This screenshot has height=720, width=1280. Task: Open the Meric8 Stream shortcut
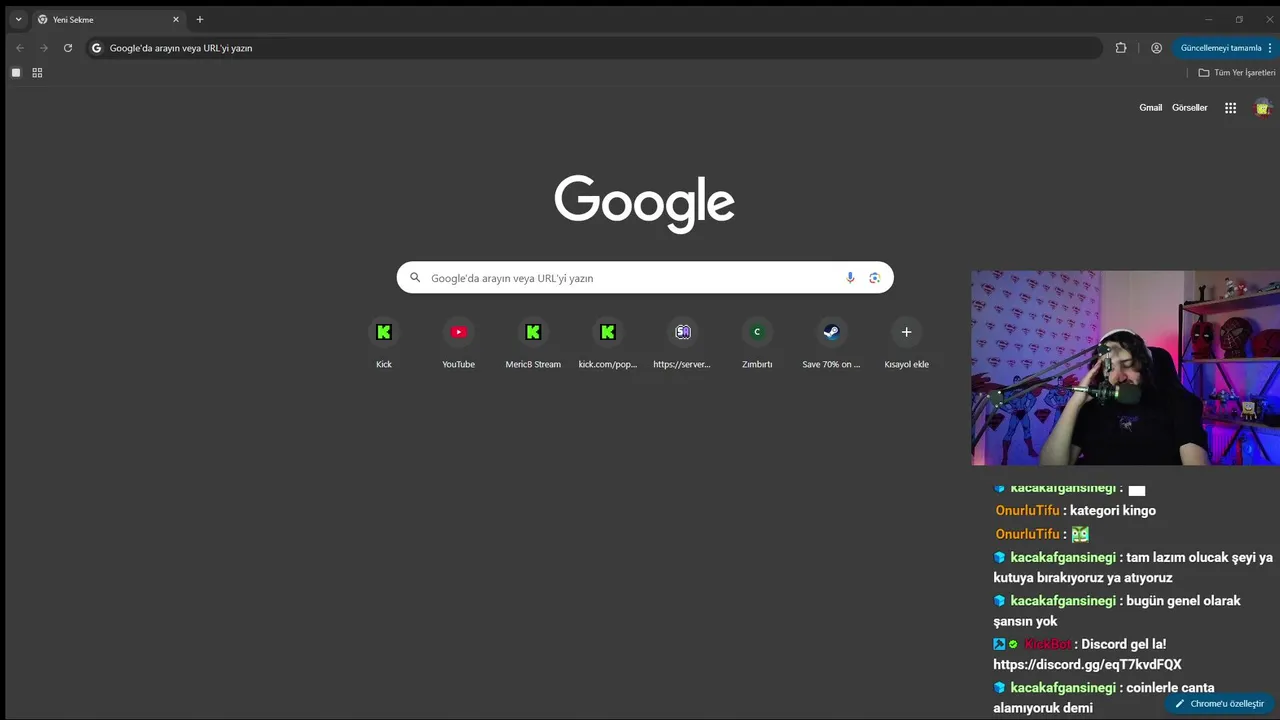coord(533,343)
